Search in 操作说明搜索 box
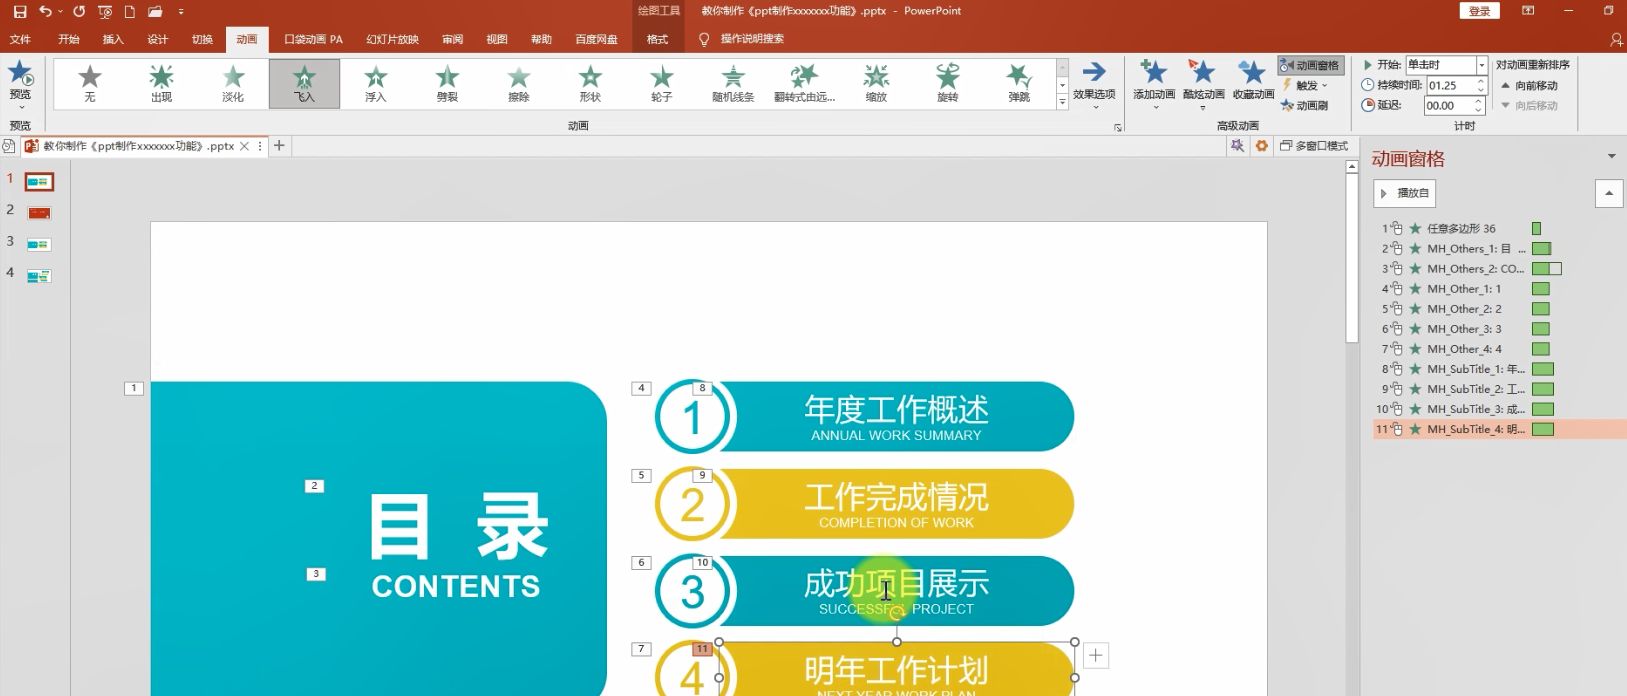This screenshot has height=696, width=1627. coord(752,39)
